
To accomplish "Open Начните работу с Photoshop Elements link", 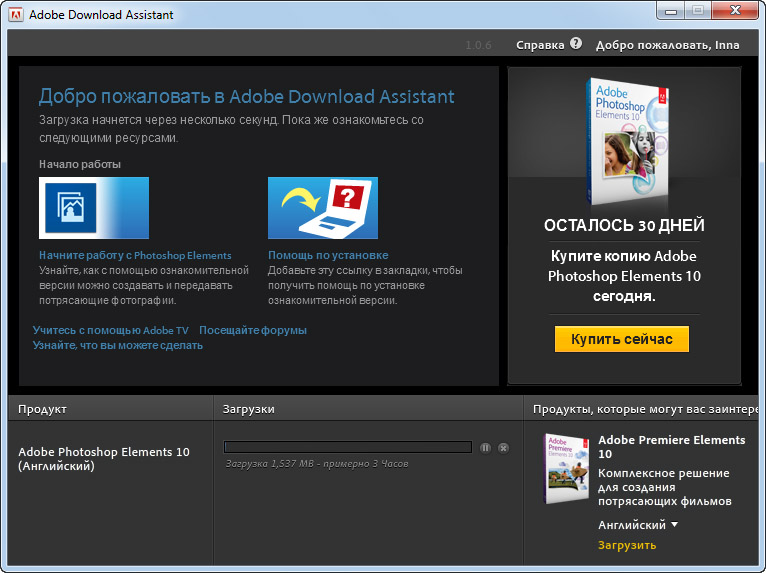I will tap(135, 255).
